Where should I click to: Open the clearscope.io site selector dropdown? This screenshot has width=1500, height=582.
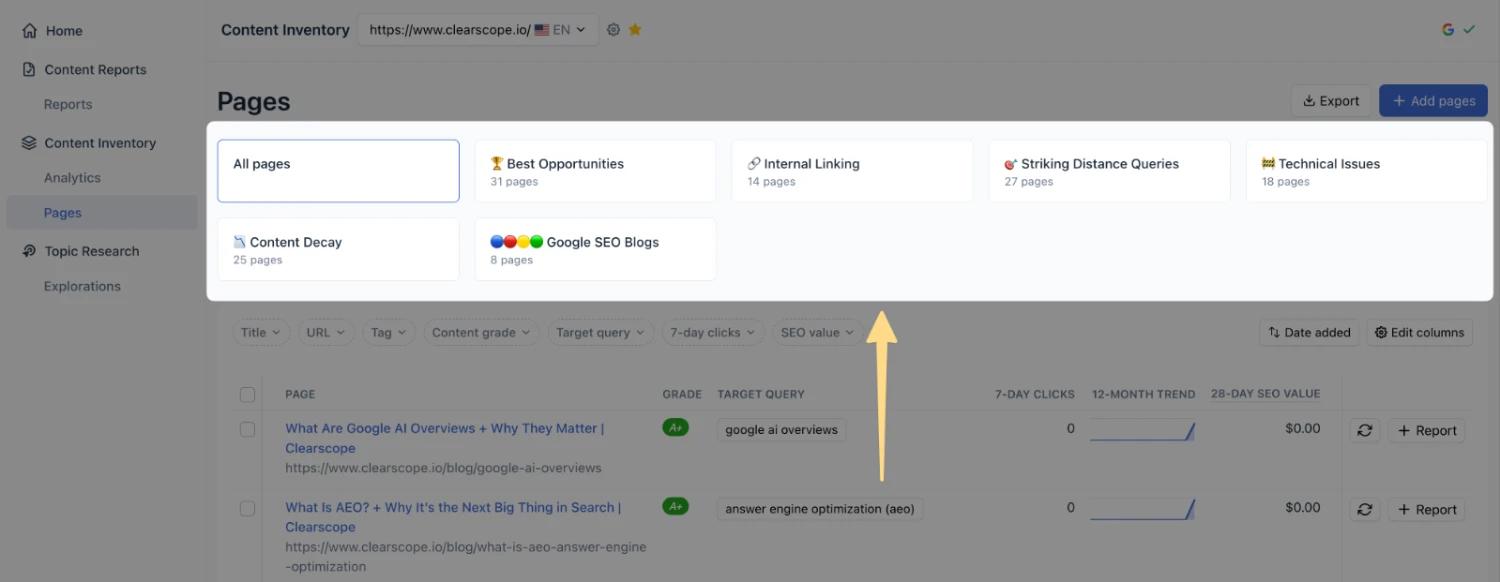point(478,30)
